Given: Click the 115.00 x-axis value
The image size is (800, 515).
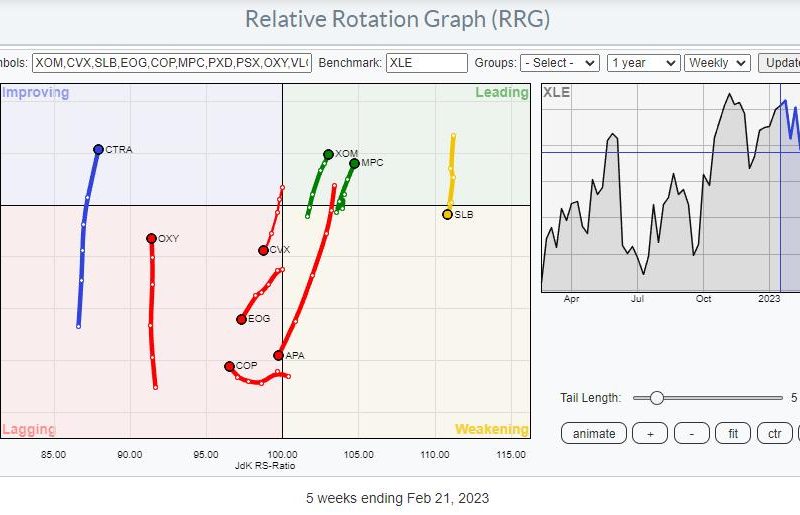Looking at the screenshot, I should [511, 454].
